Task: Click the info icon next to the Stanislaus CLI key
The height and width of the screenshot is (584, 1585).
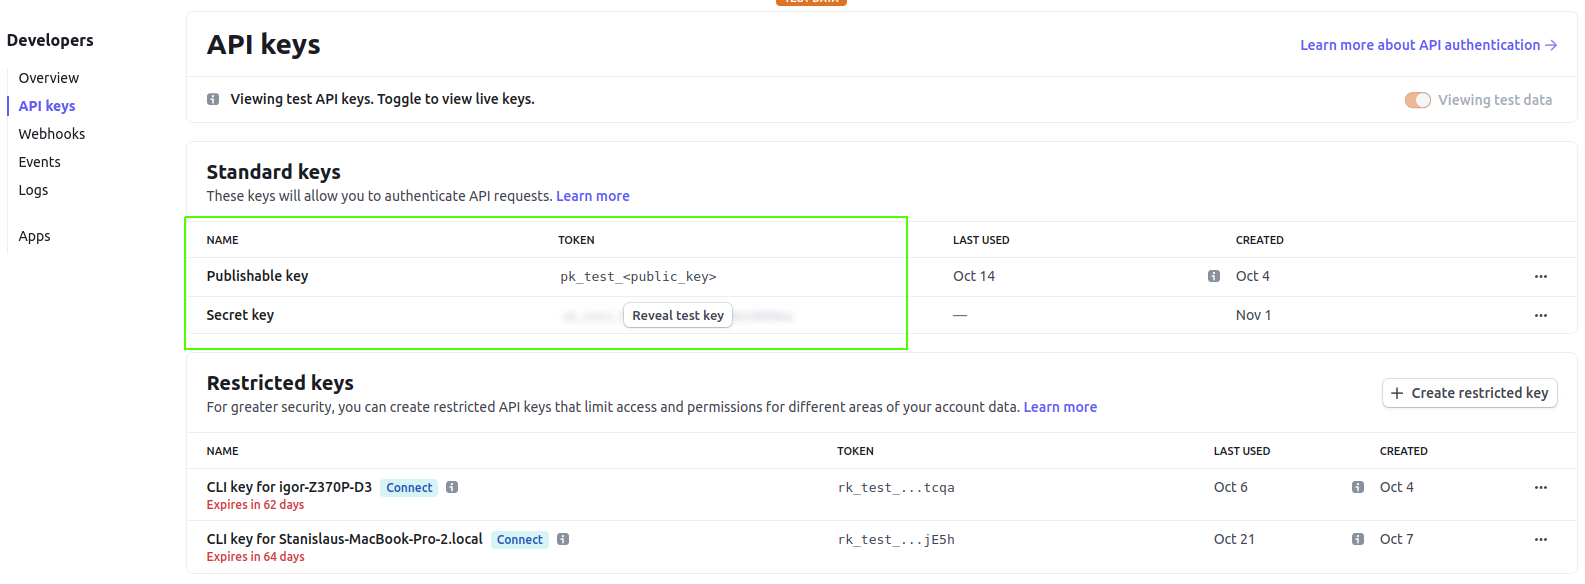Action: point(563,539)
